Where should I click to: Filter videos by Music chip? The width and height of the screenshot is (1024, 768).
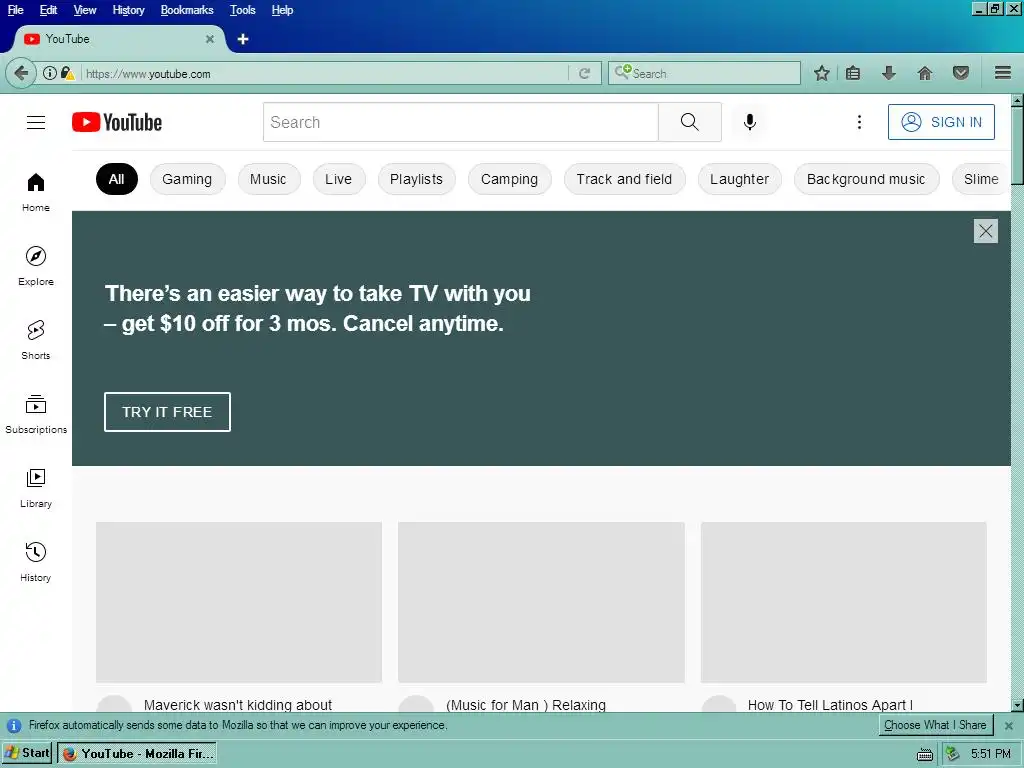268,179
